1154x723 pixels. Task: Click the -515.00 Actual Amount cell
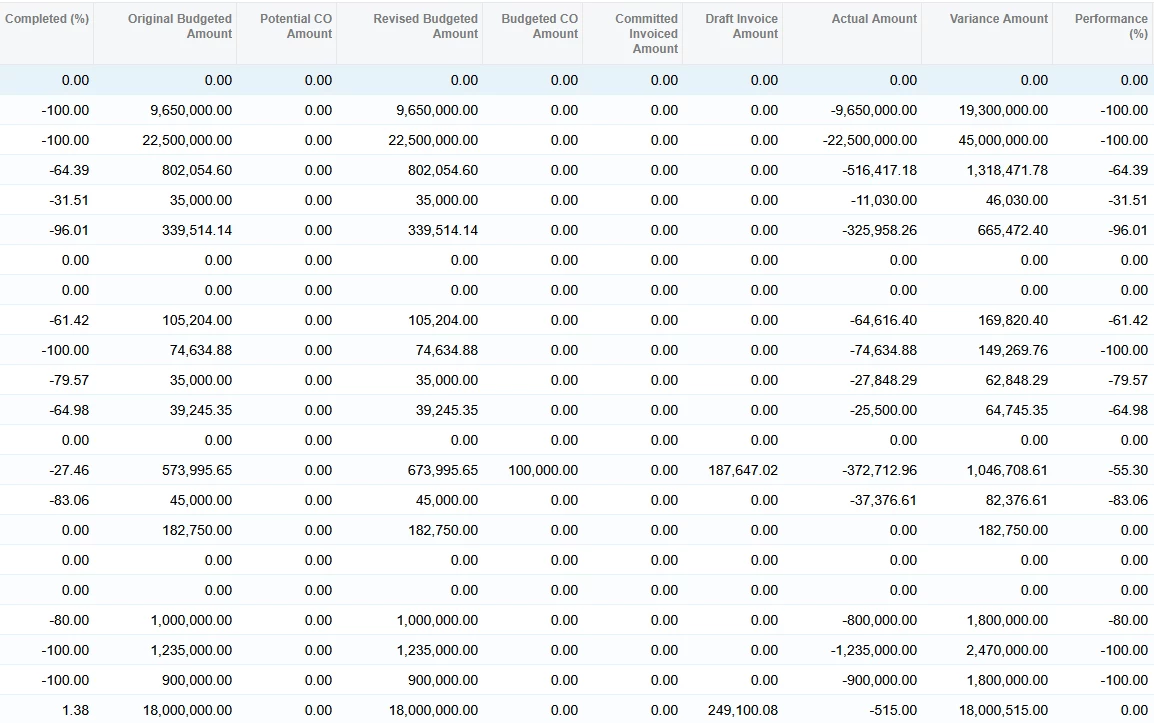(x=893, y=710)
